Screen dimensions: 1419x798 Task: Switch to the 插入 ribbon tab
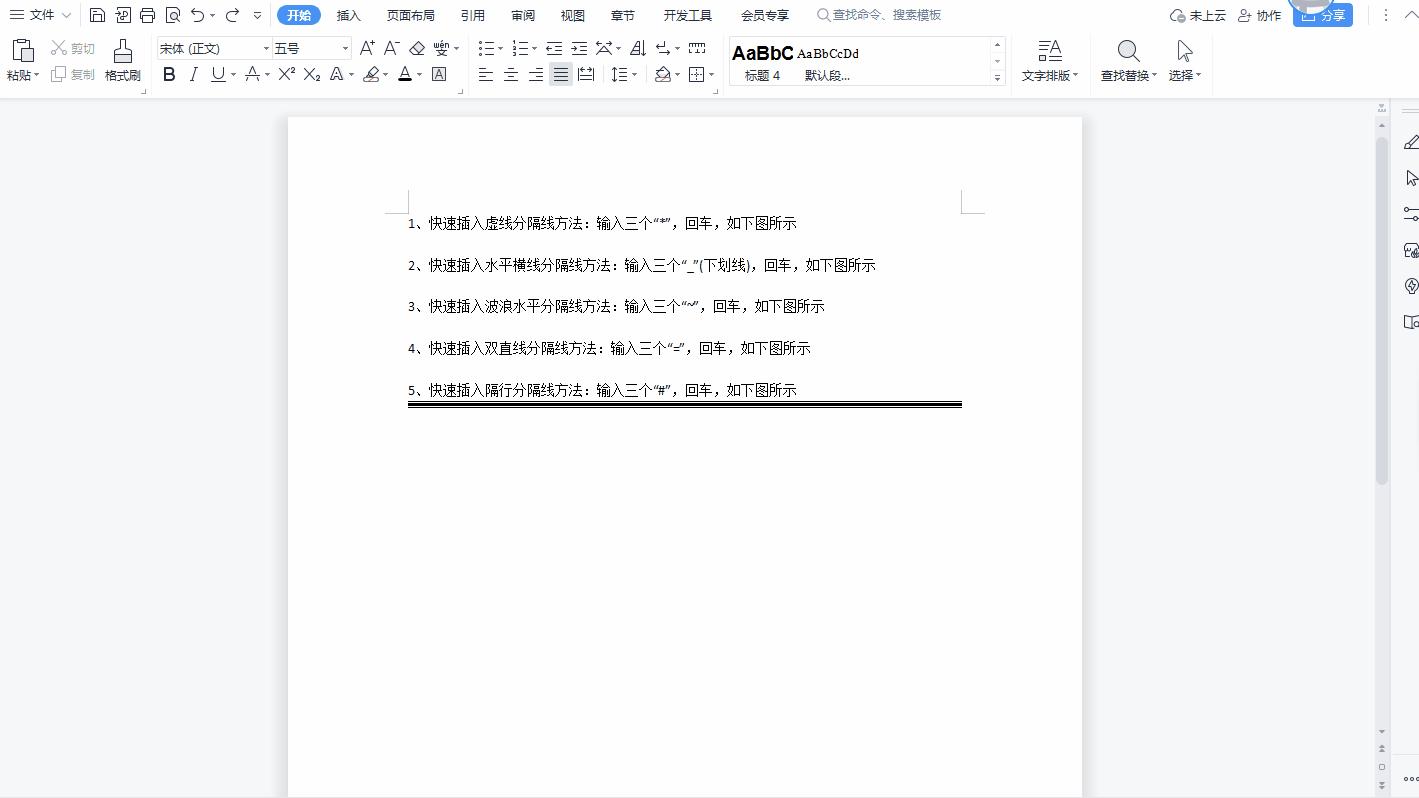coord(348,15)
